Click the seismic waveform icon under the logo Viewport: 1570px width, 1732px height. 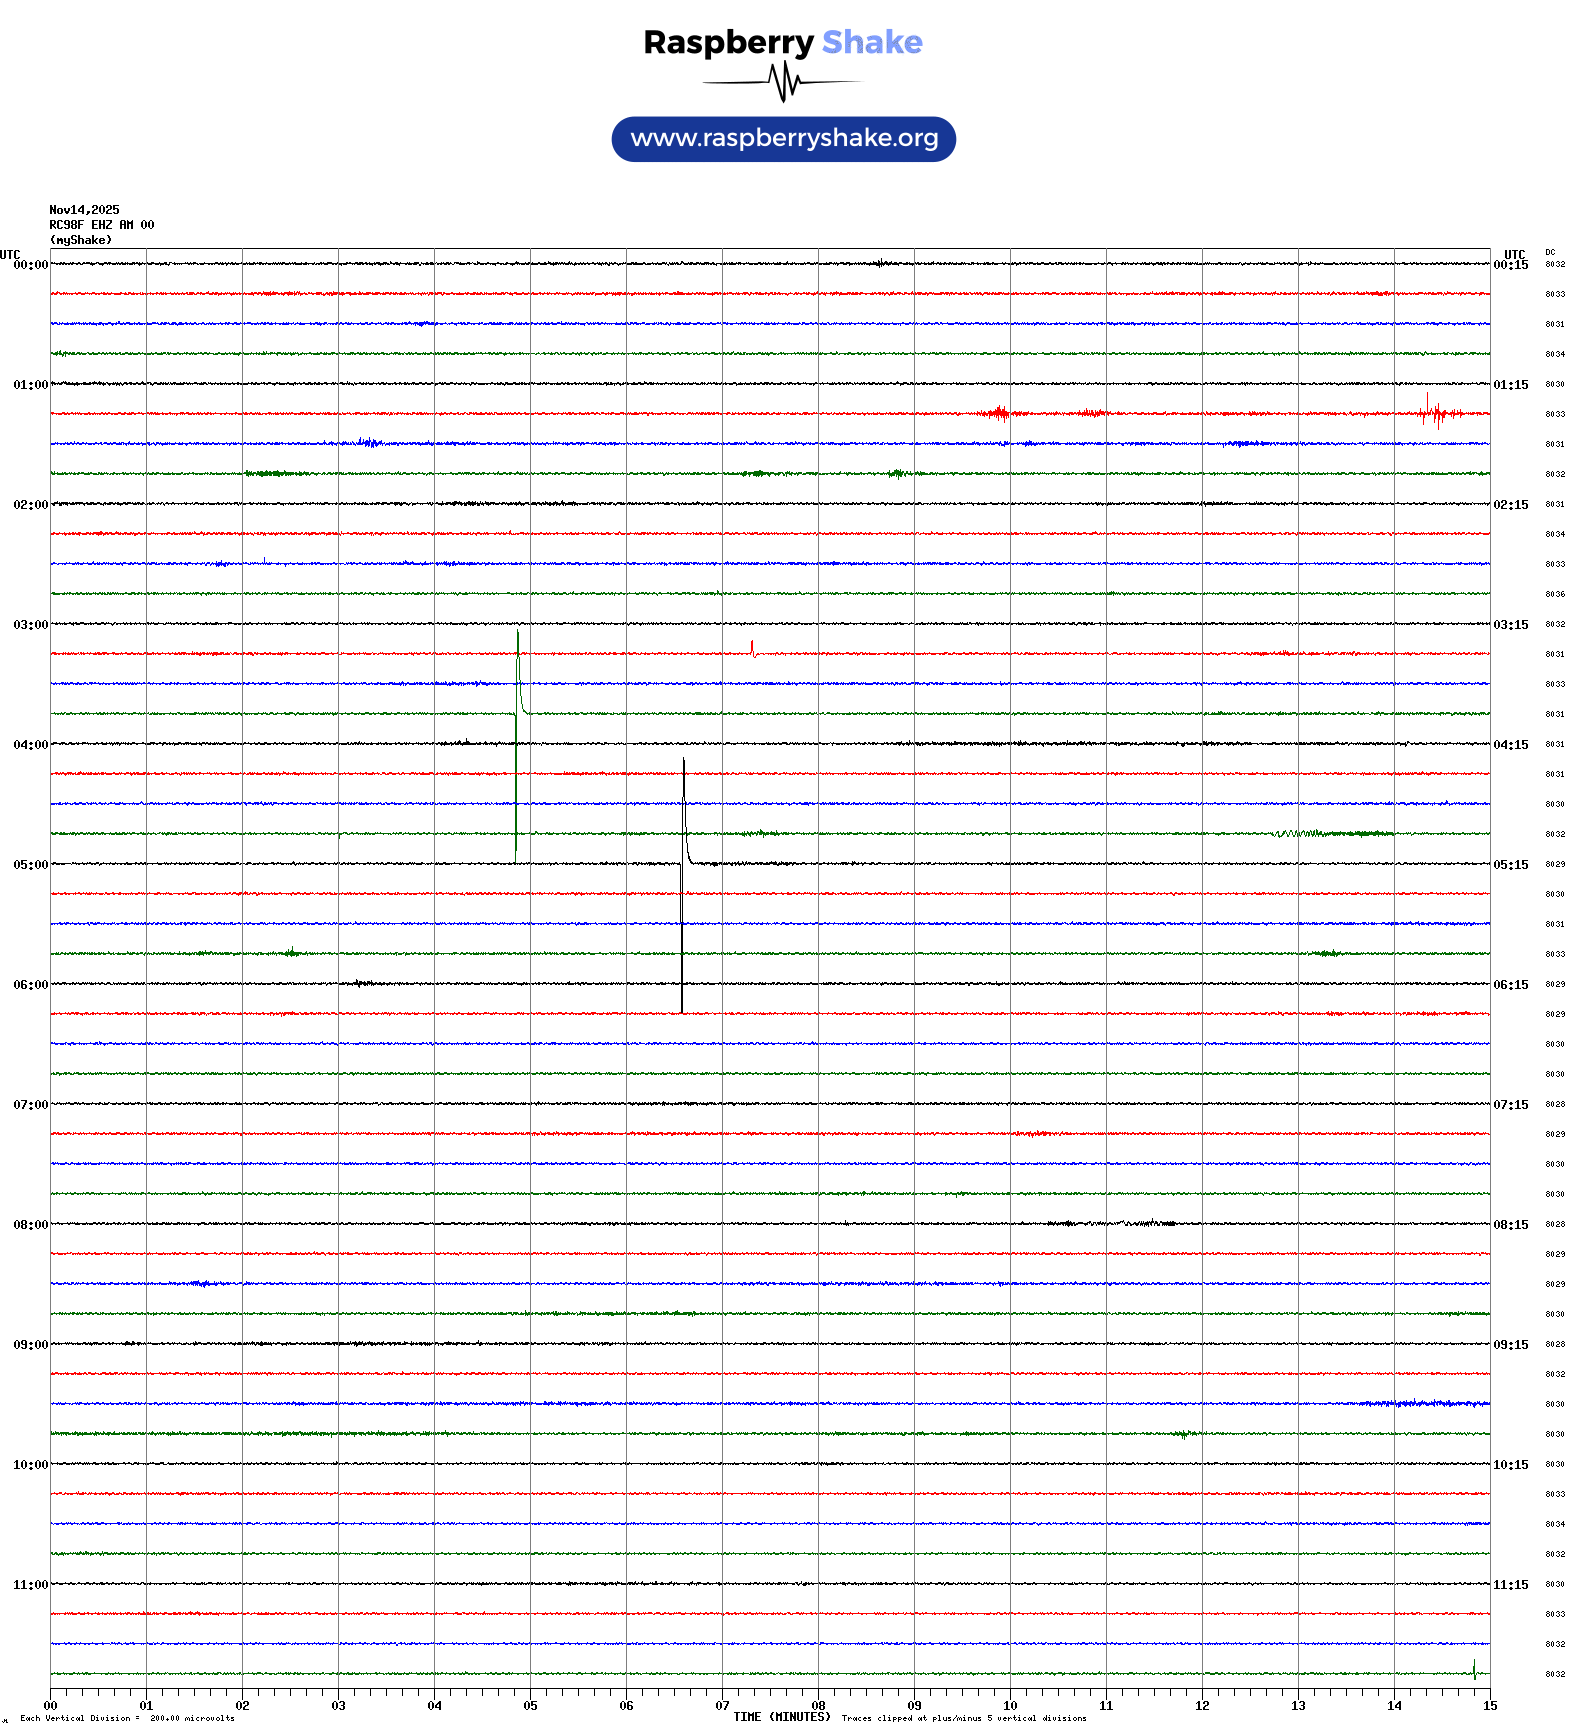point(783,82)
